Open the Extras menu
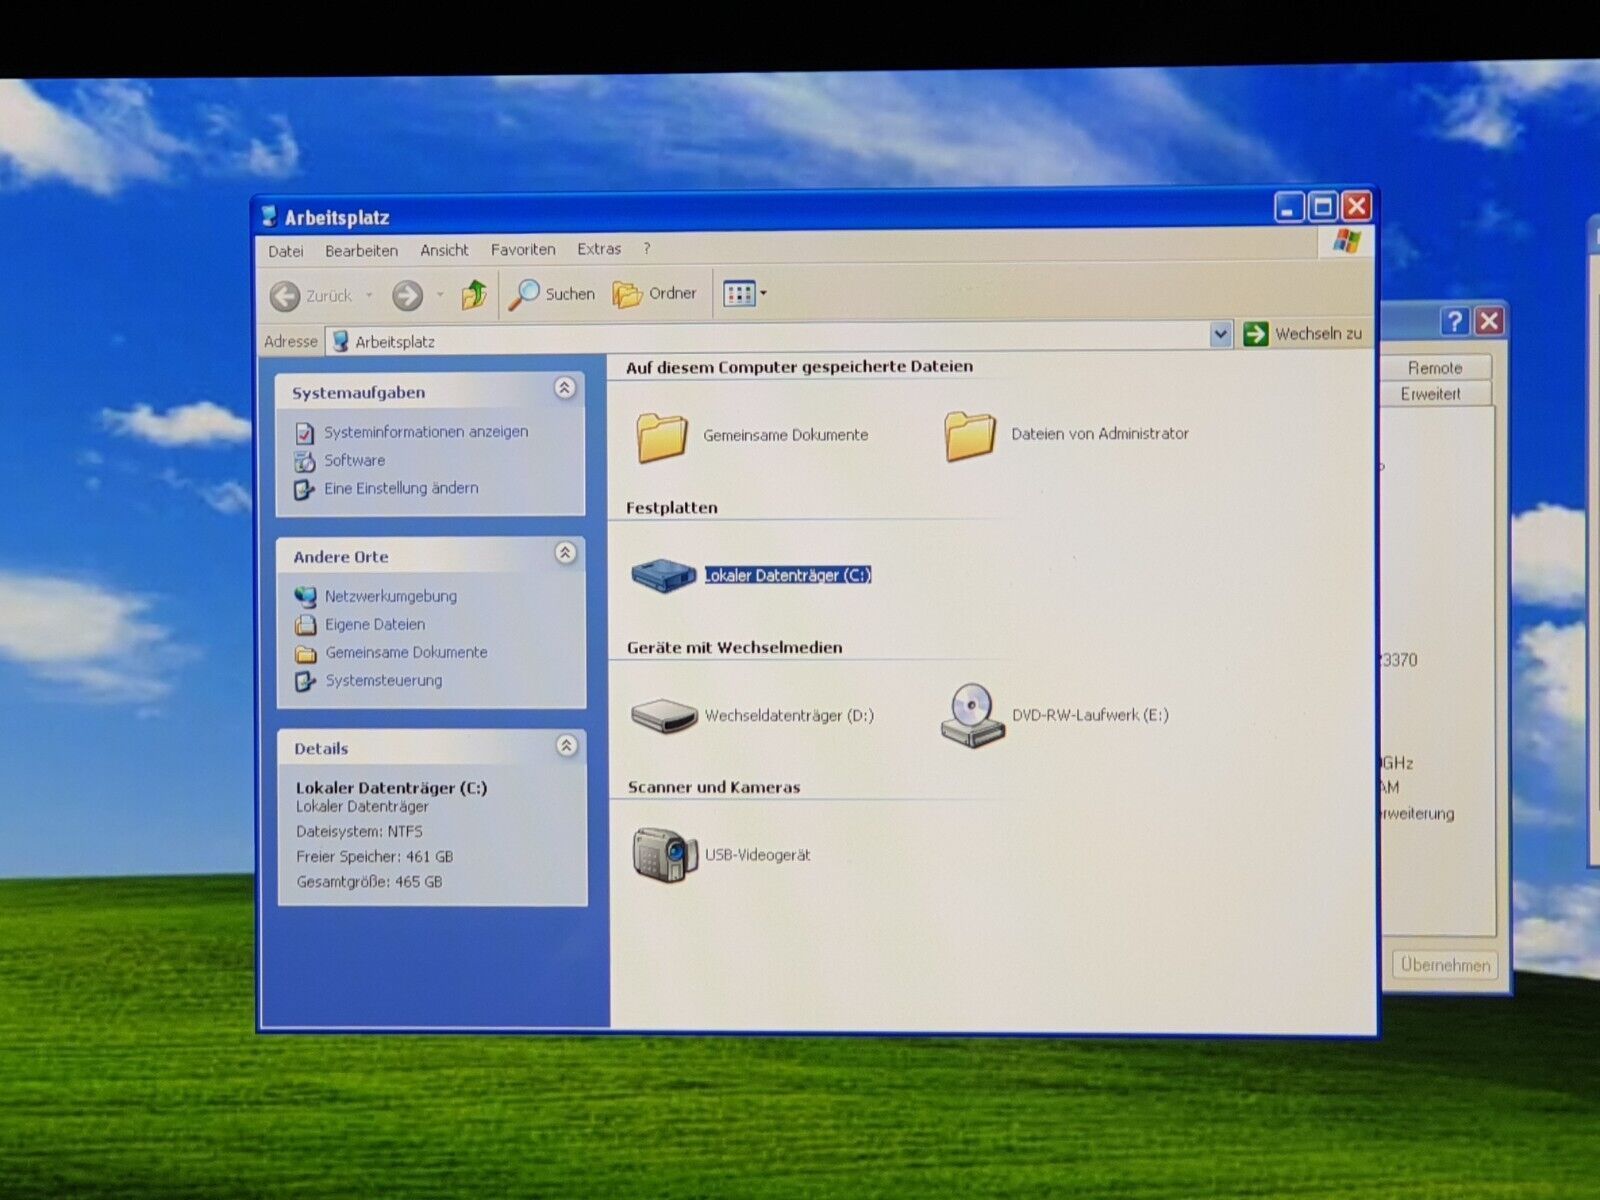 coord(599,249)
